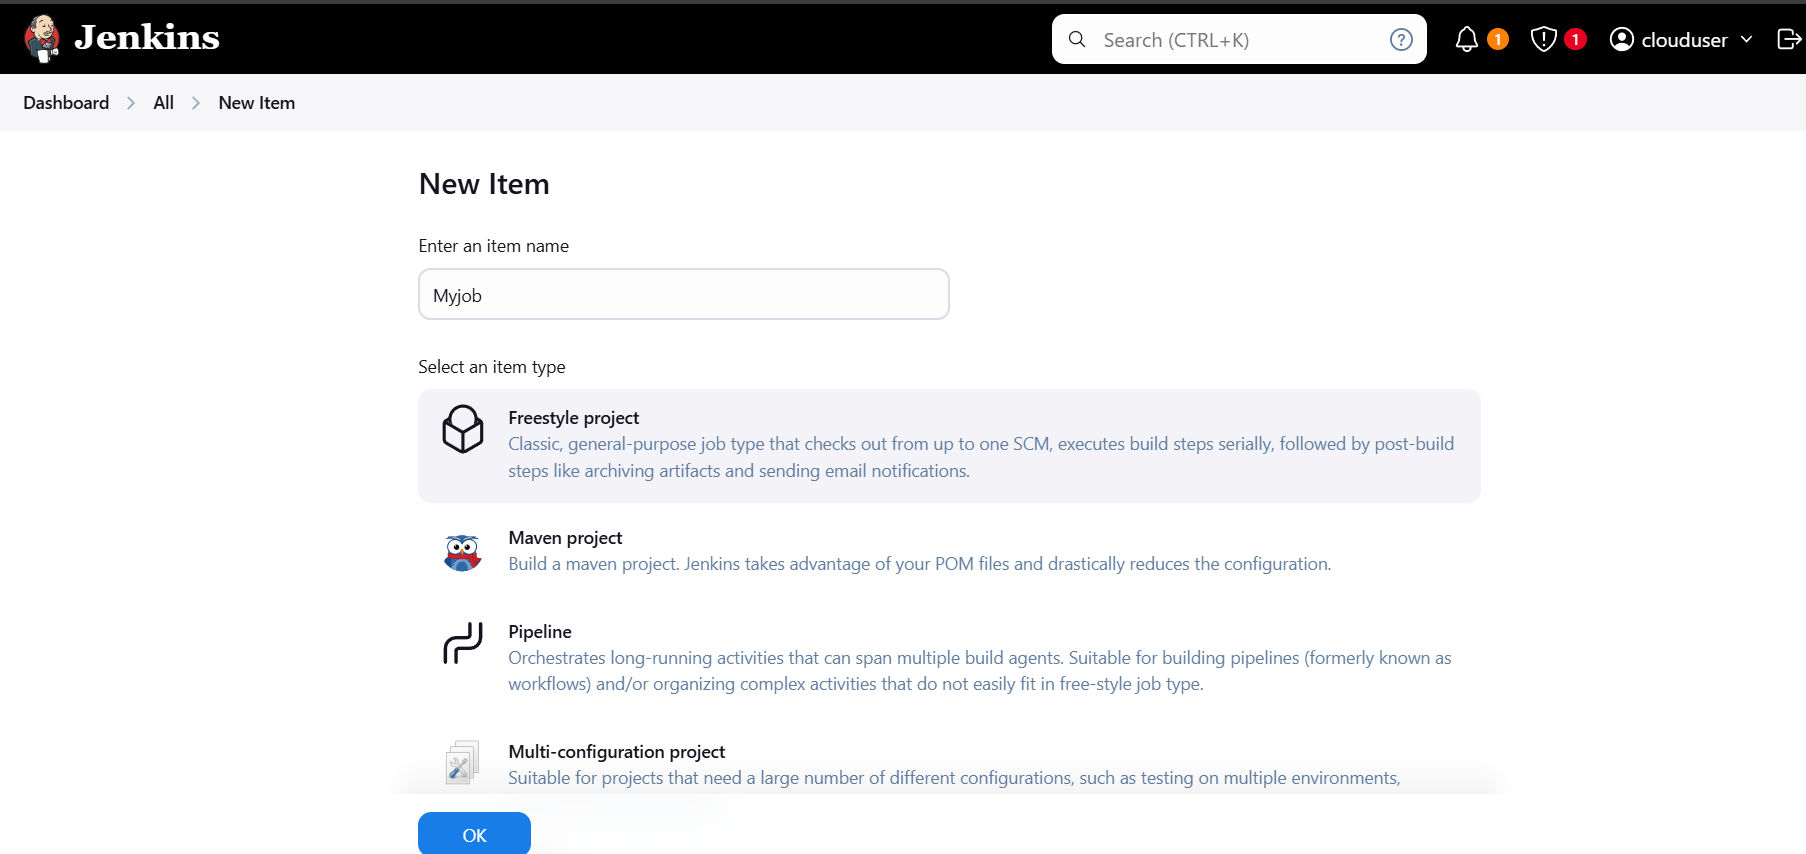The width and height of the screenshot is (1806, 854).
Task: Click the log out icon
Action: coord(1788,39)
